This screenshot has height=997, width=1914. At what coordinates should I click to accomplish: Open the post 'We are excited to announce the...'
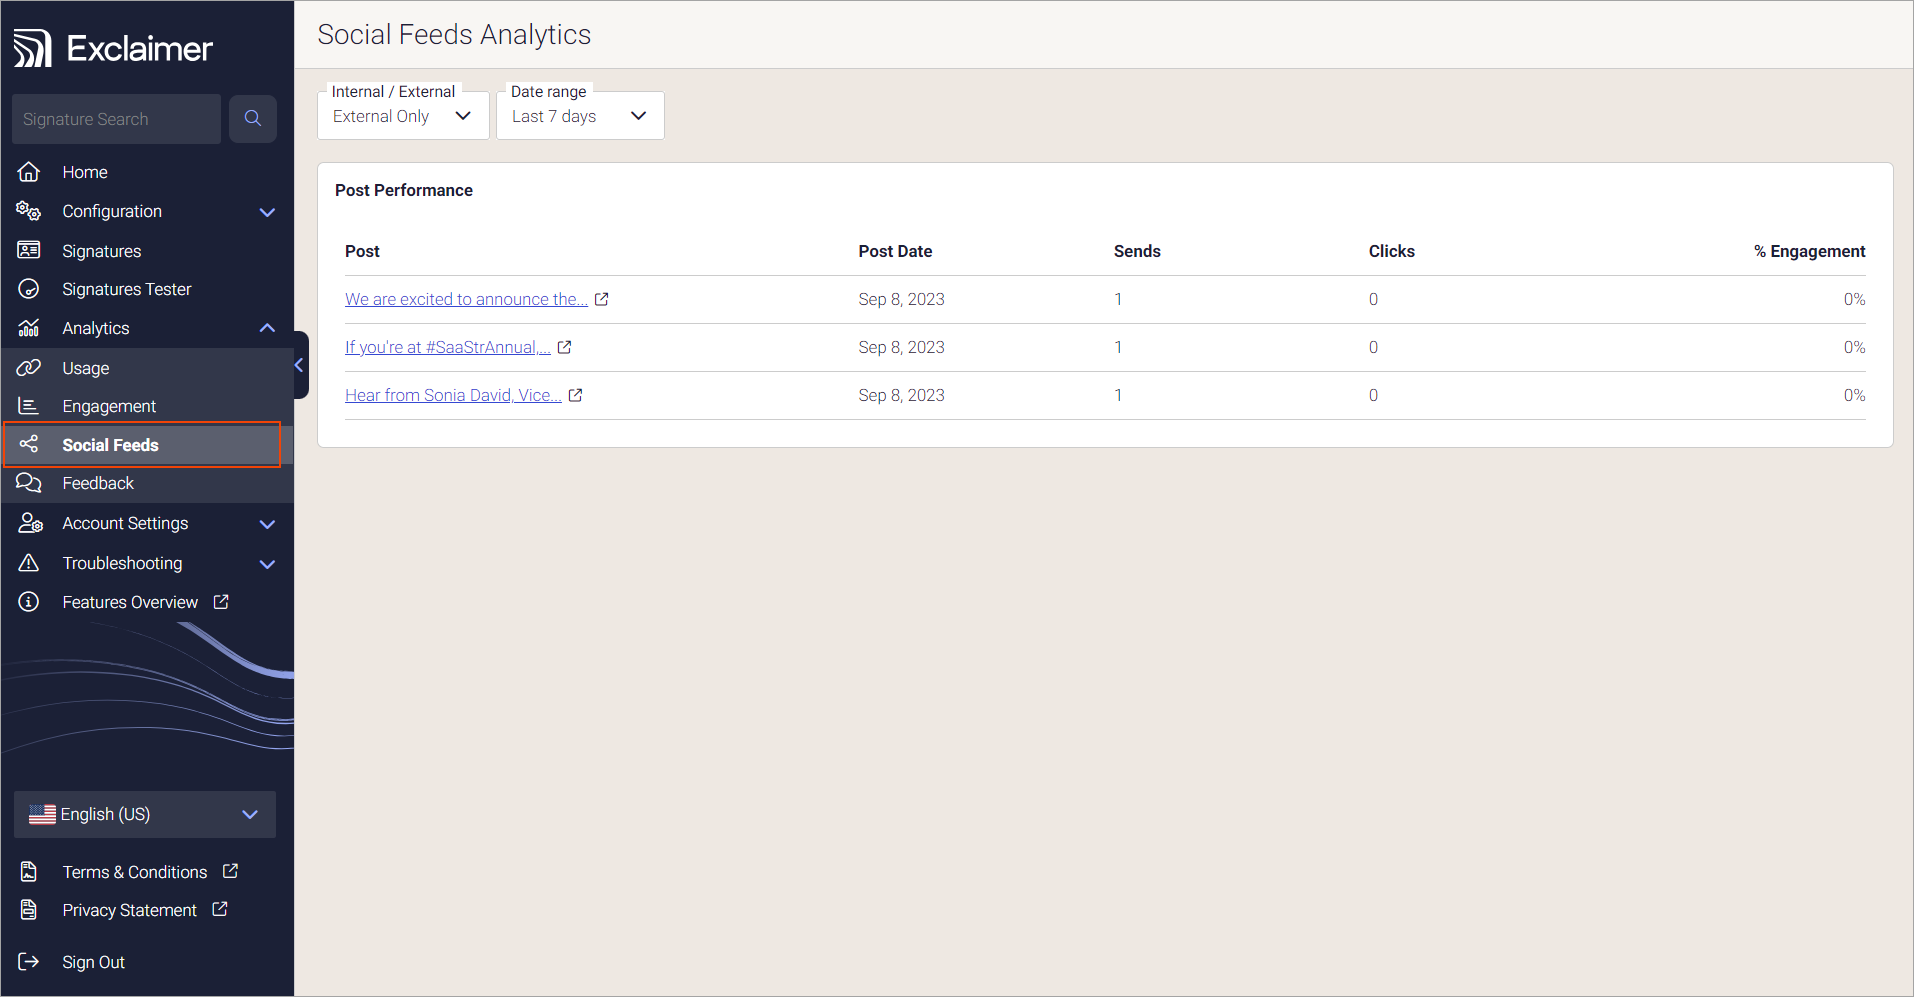click(x=466, y=298)
